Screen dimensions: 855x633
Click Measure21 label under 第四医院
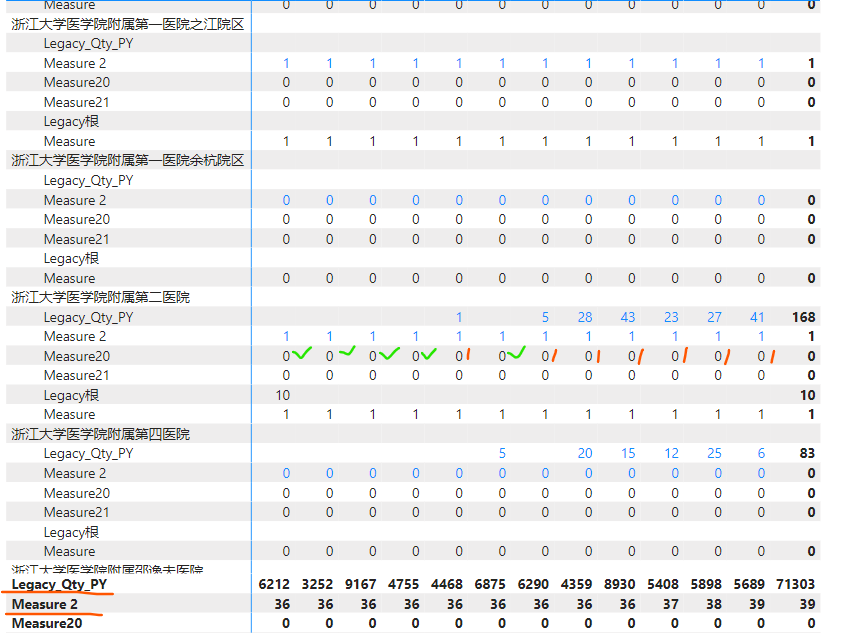(x=76, y=513)
